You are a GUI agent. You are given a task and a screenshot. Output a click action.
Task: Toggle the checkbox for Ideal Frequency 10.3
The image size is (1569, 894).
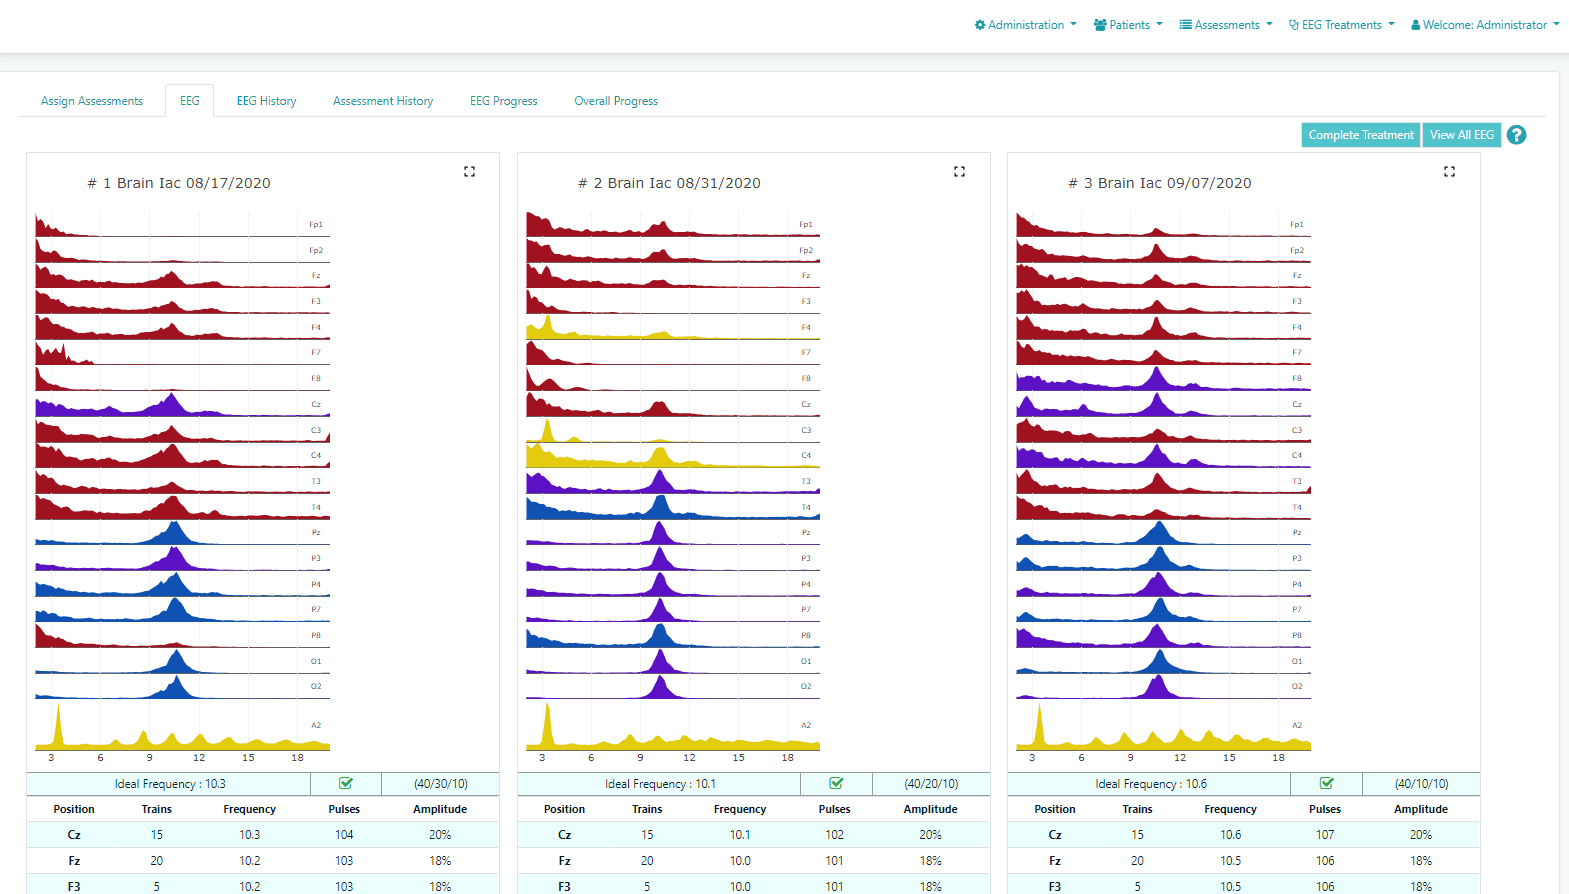(346, 784)
